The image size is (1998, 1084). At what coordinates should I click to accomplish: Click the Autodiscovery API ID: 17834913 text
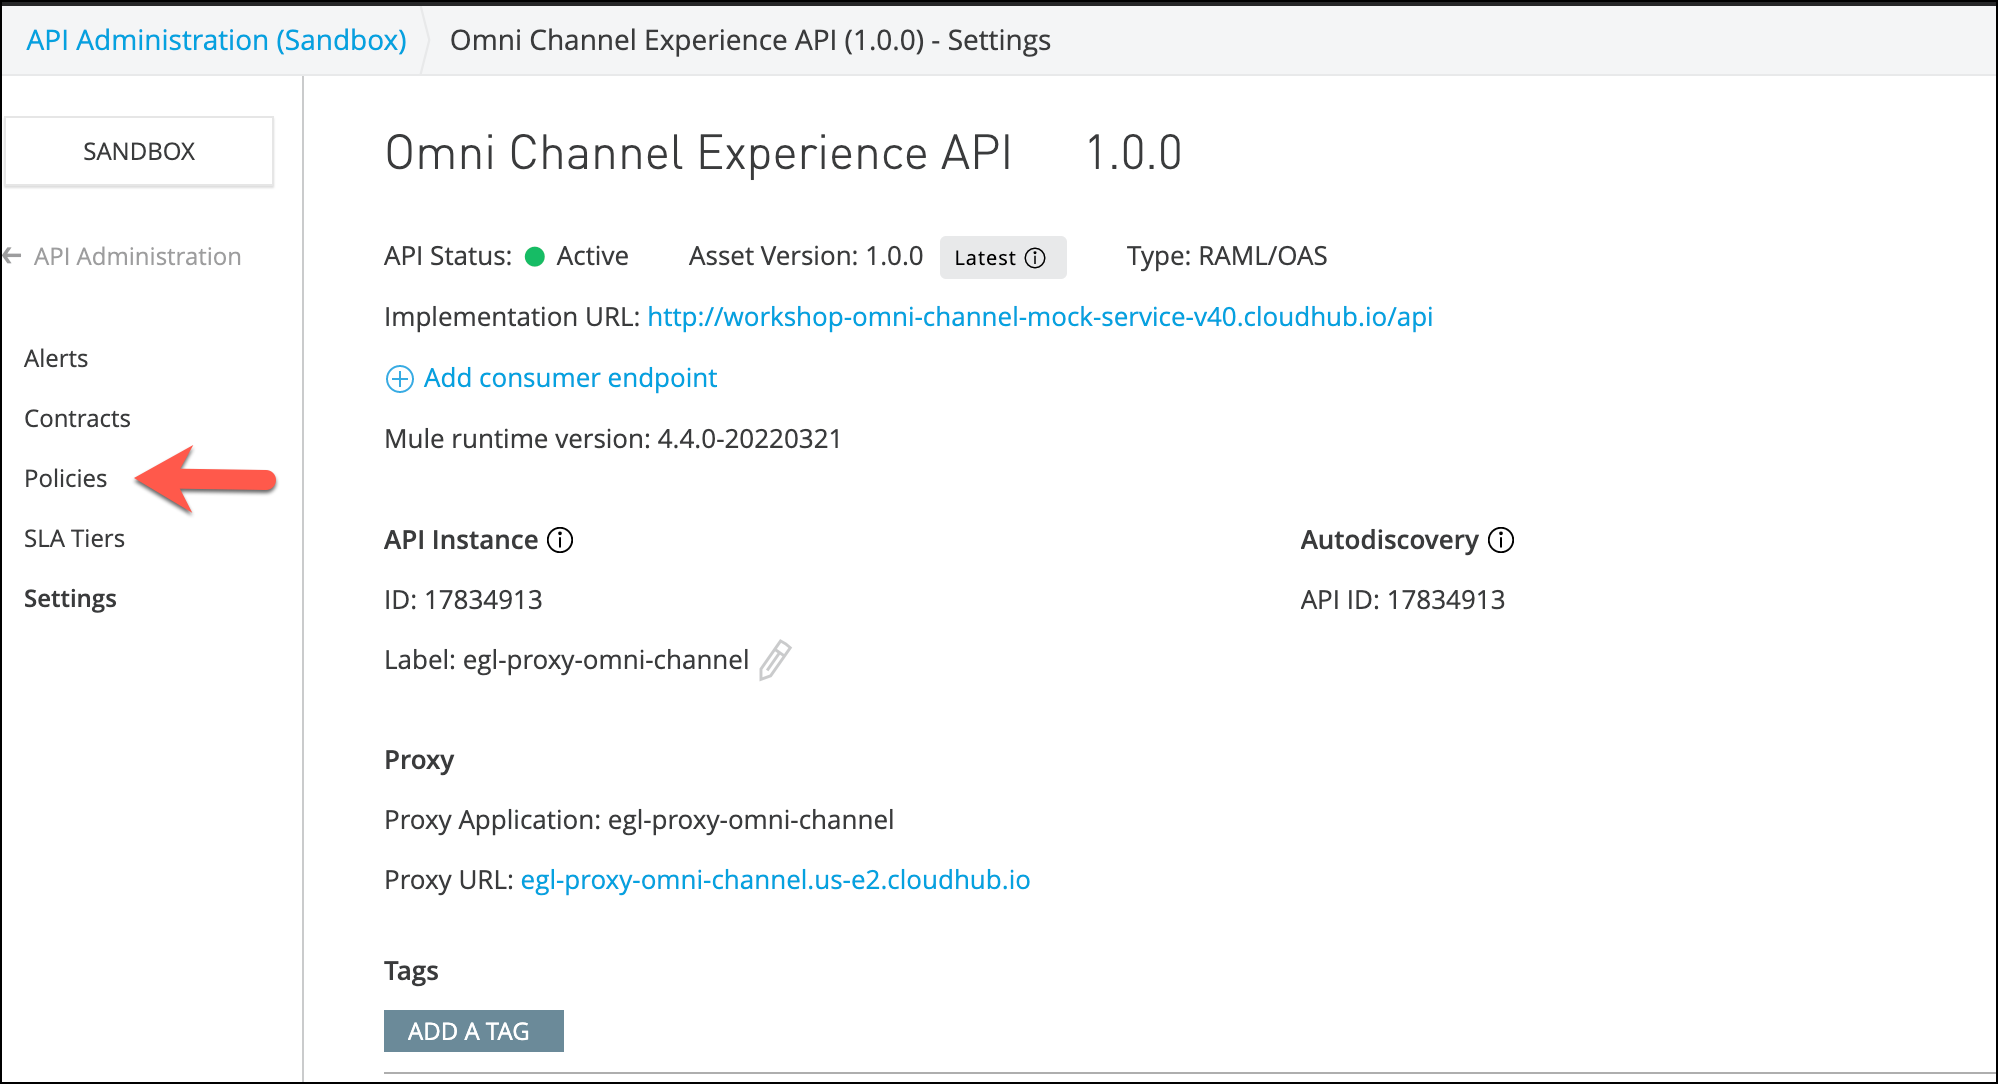(1402, 600)
